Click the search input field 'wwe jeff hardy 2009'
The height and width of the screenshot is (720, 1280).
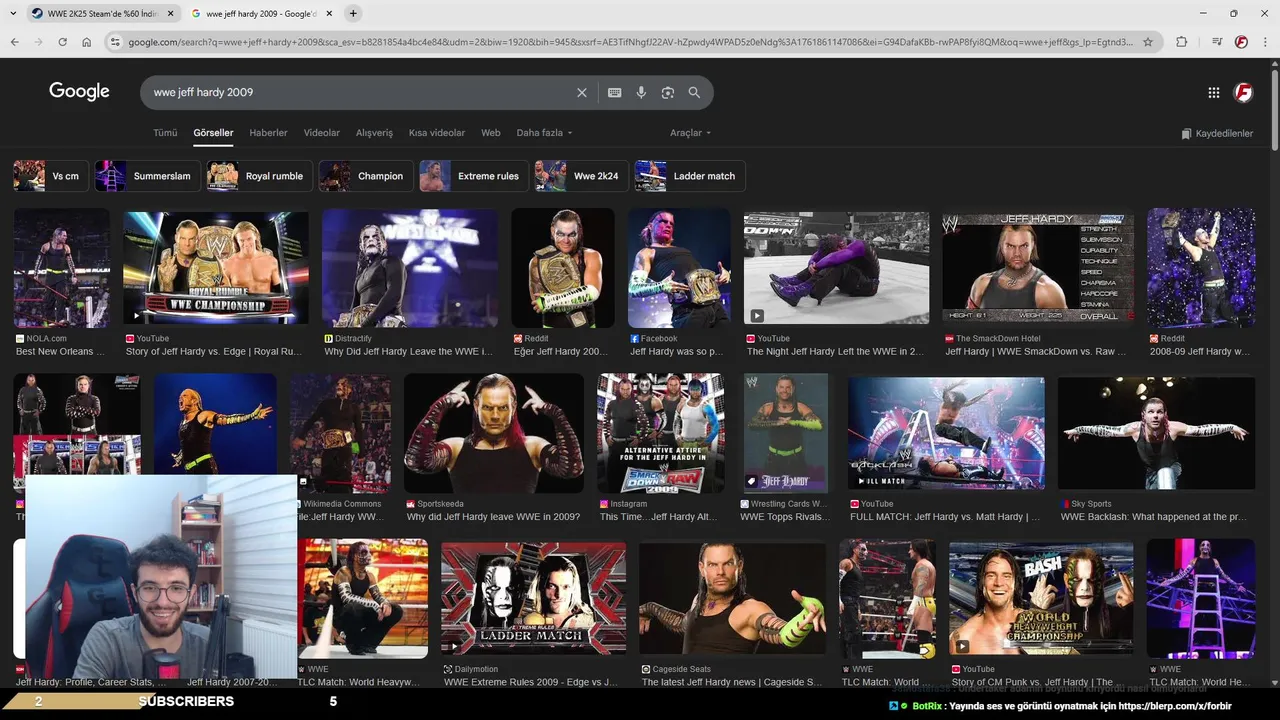360,92
